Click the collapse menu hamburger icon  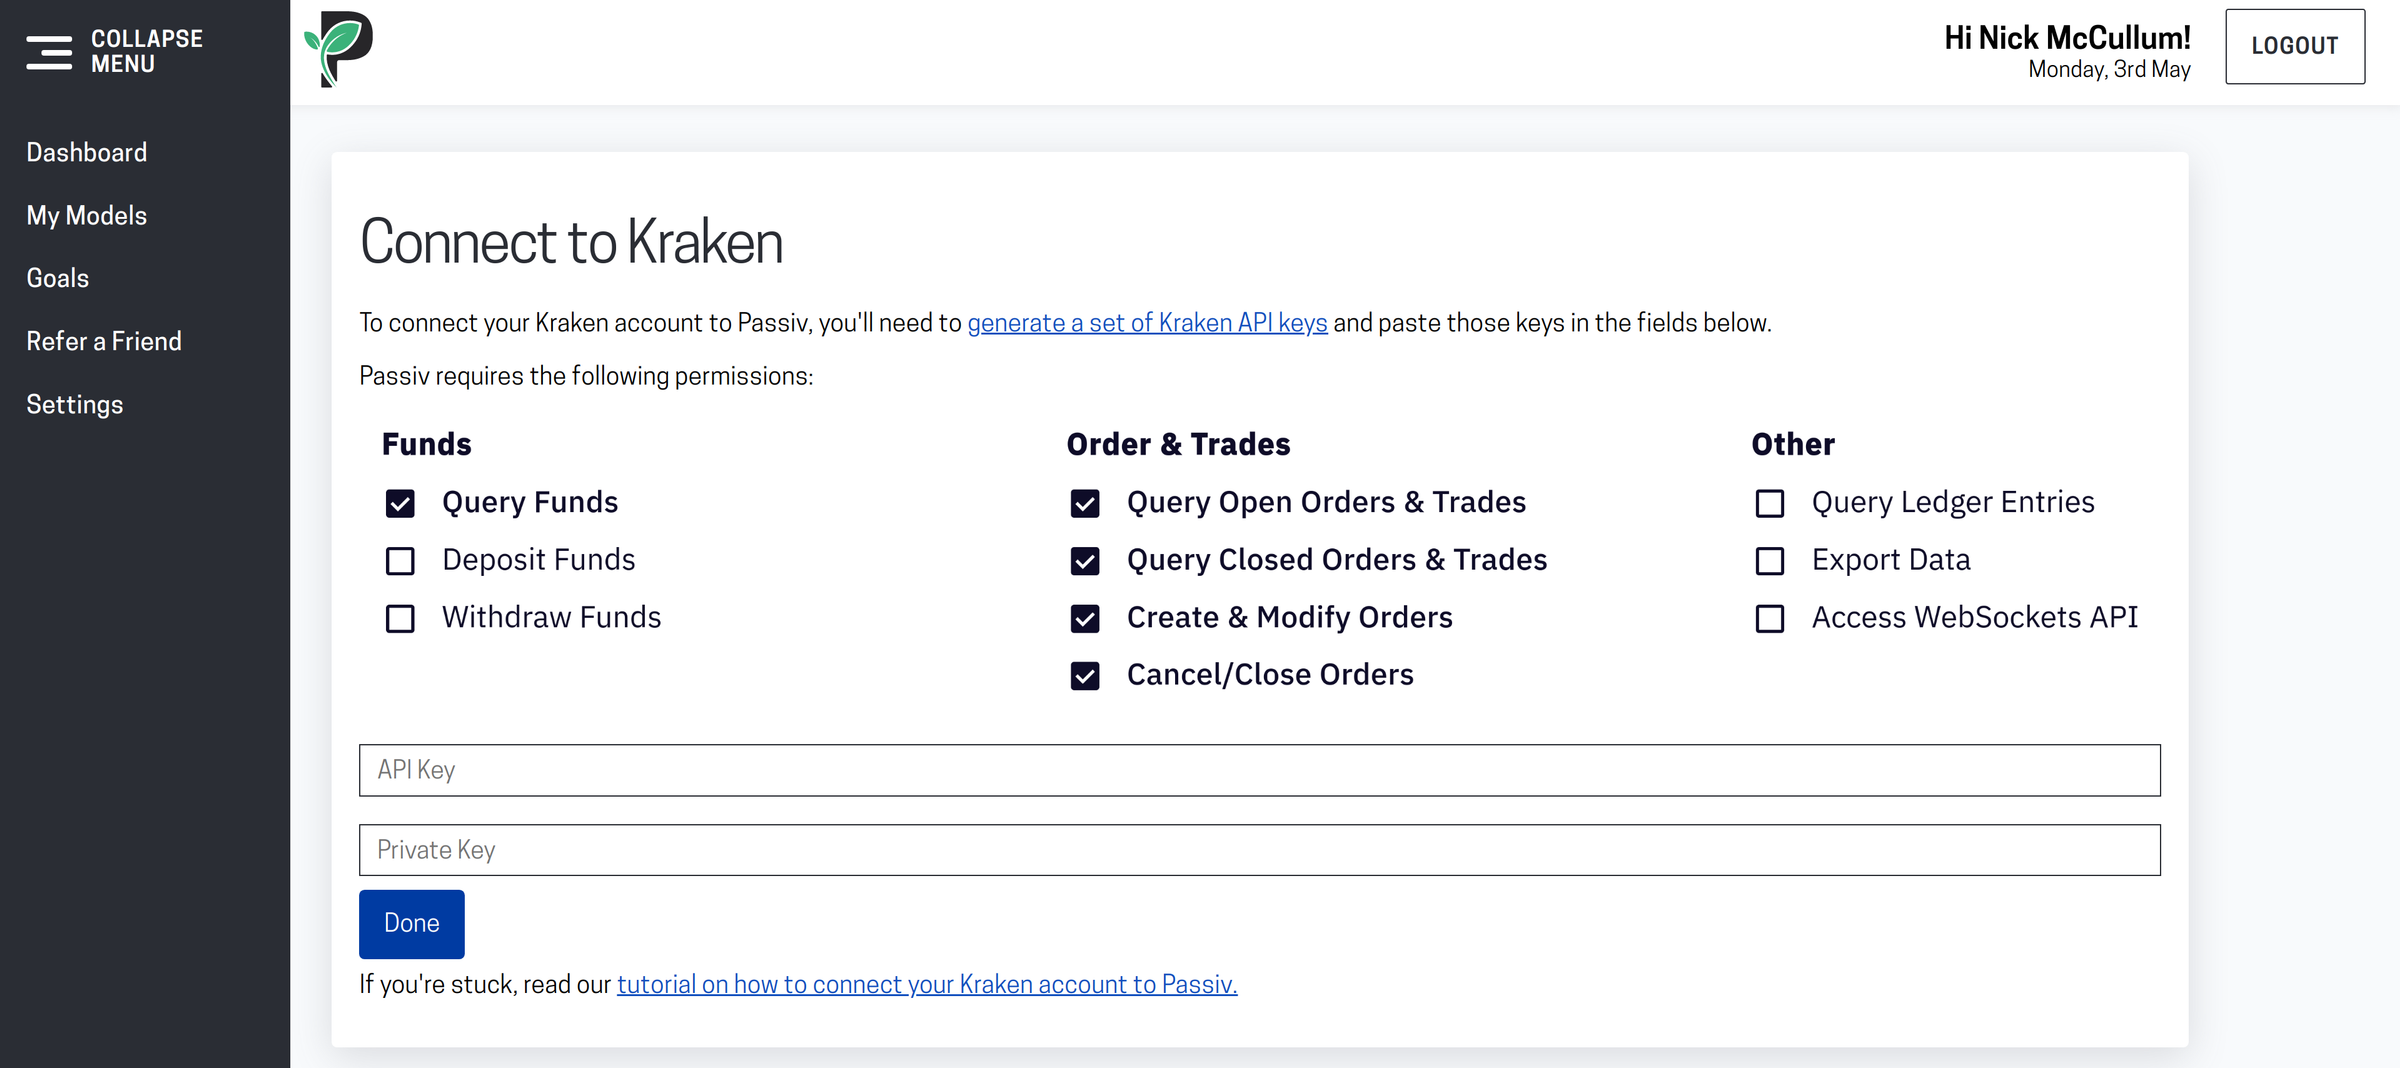pyautogui.click(x=49, y=51)
